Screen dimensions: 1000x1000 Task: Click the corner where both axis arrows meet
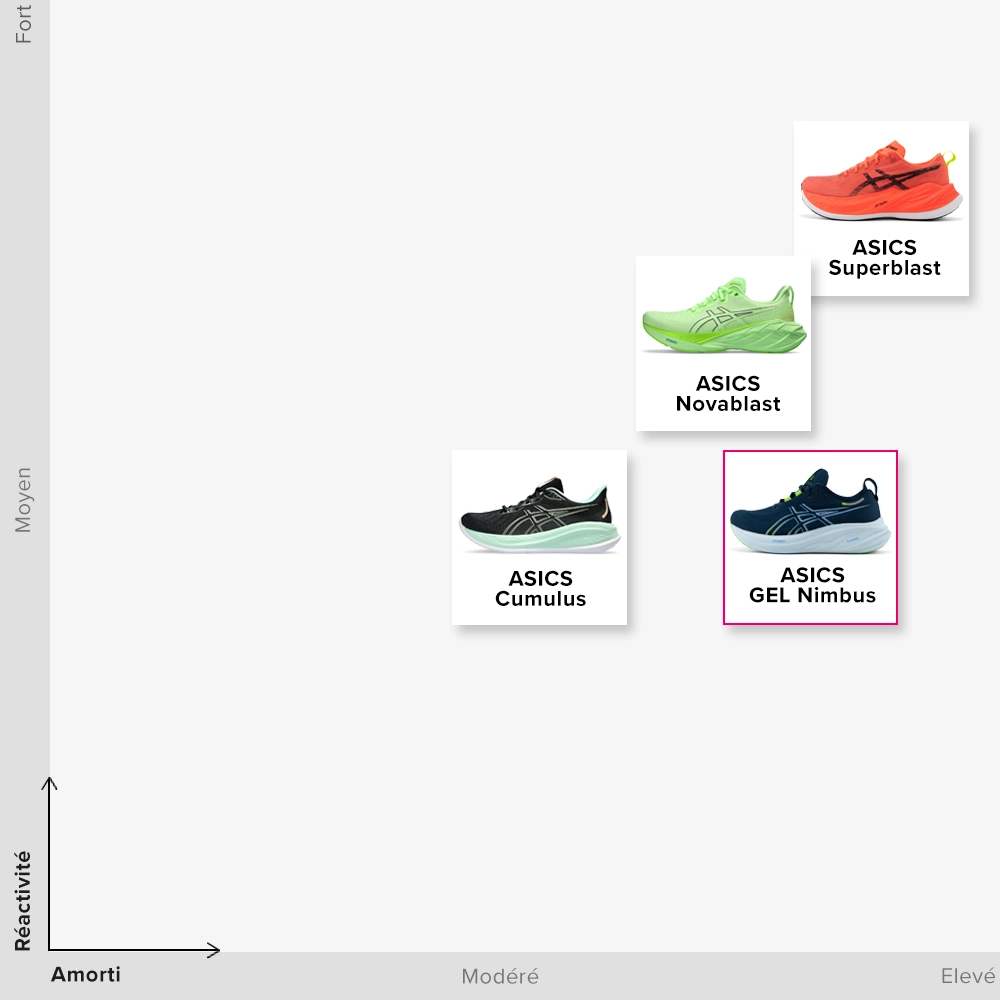(x=49, y=949)
